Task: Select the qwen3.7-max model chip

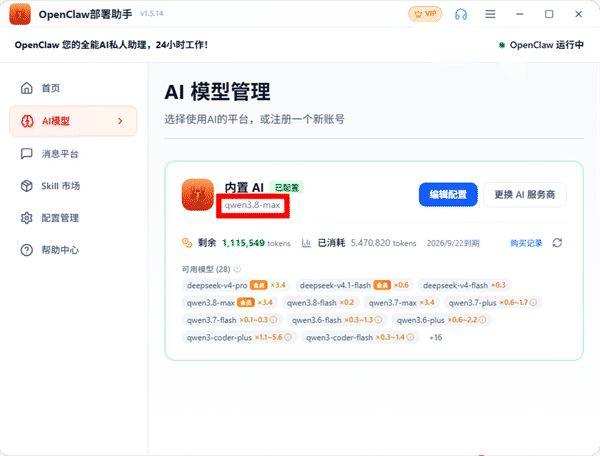Action: (401, 303)
